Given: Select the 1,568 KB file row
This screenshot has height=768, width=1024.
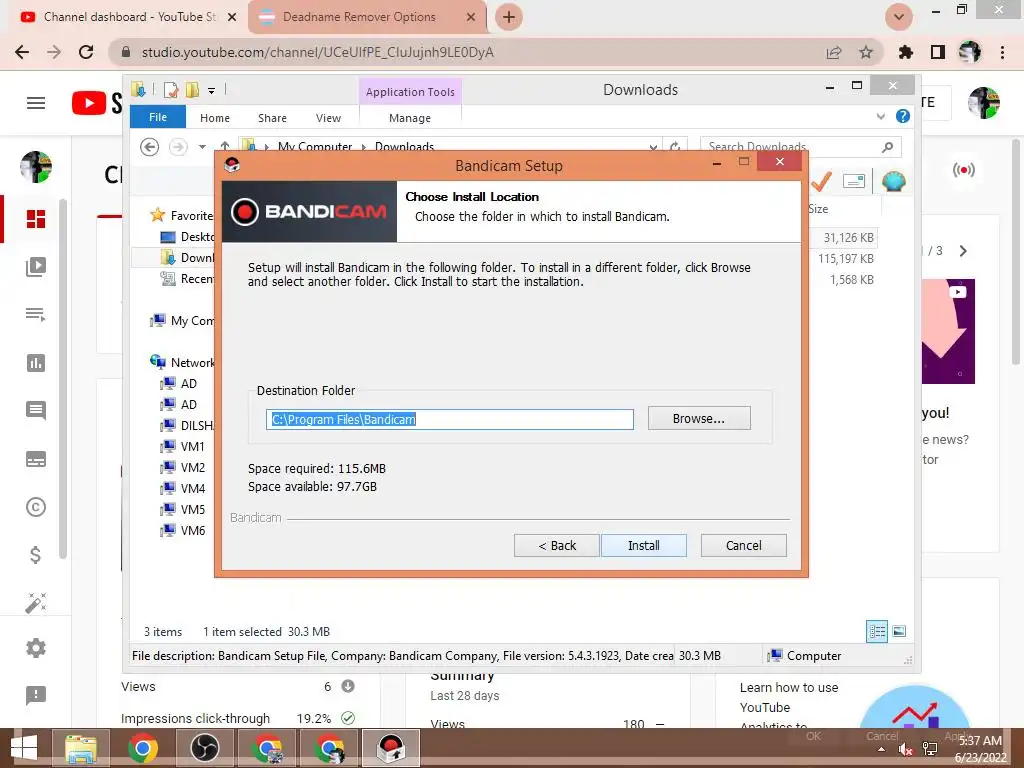Looking at the screenshot, I should [x=842, y=280].
